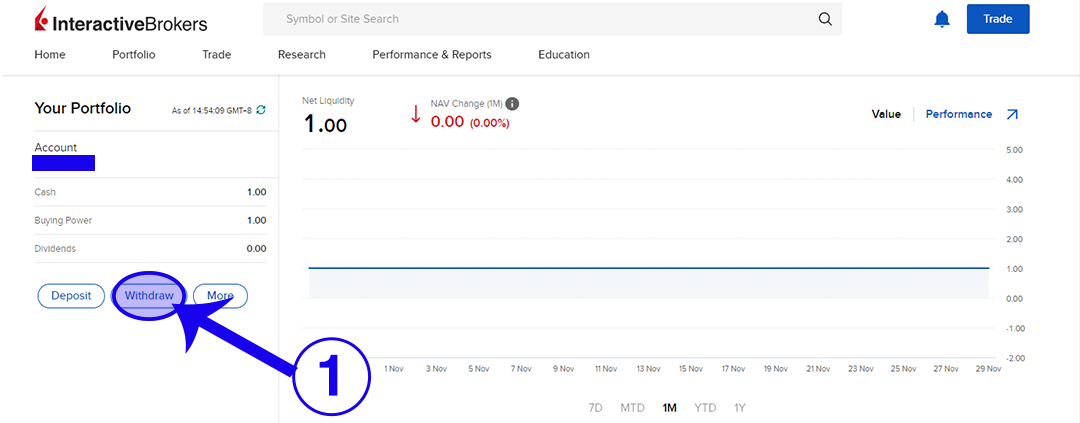Image resolution: width=1080 pixels, height=423 pixels.
Task: Click the blue Trade button
Action: (997, 19)
